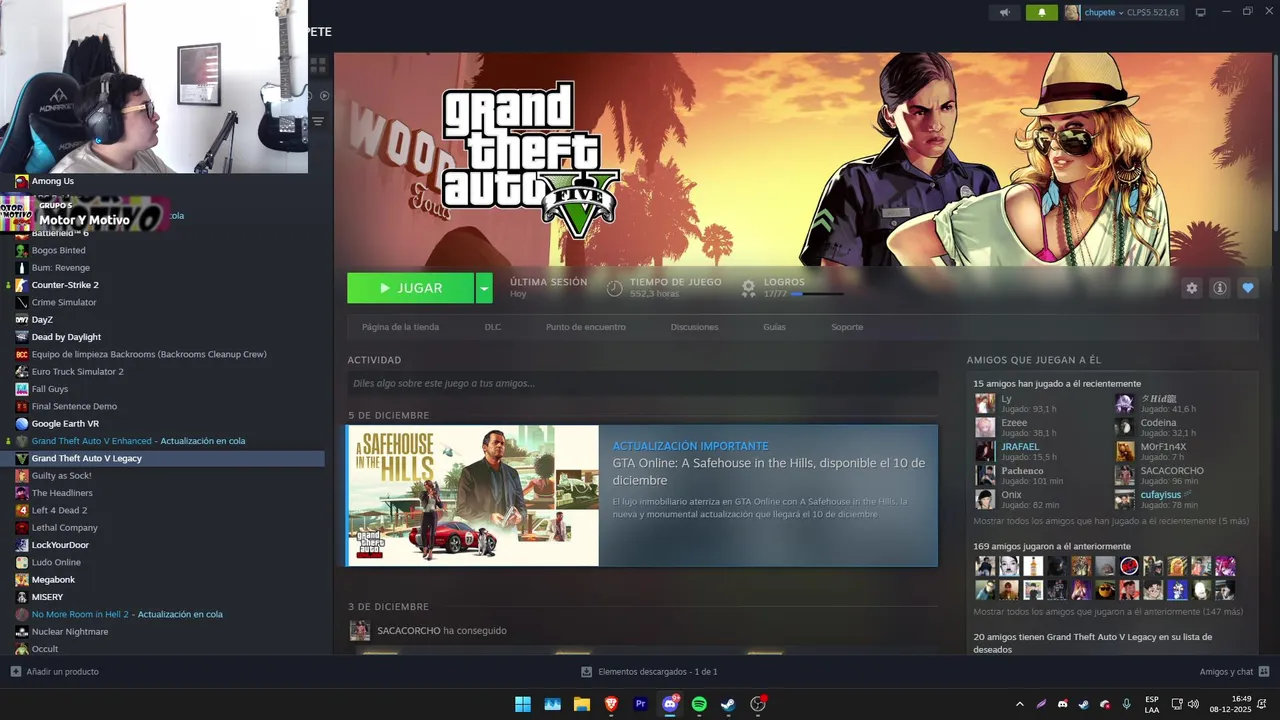The height and width of the screenshot is (720, 1280).
Task: Click the Añadir un producto button
Action: 55,672
